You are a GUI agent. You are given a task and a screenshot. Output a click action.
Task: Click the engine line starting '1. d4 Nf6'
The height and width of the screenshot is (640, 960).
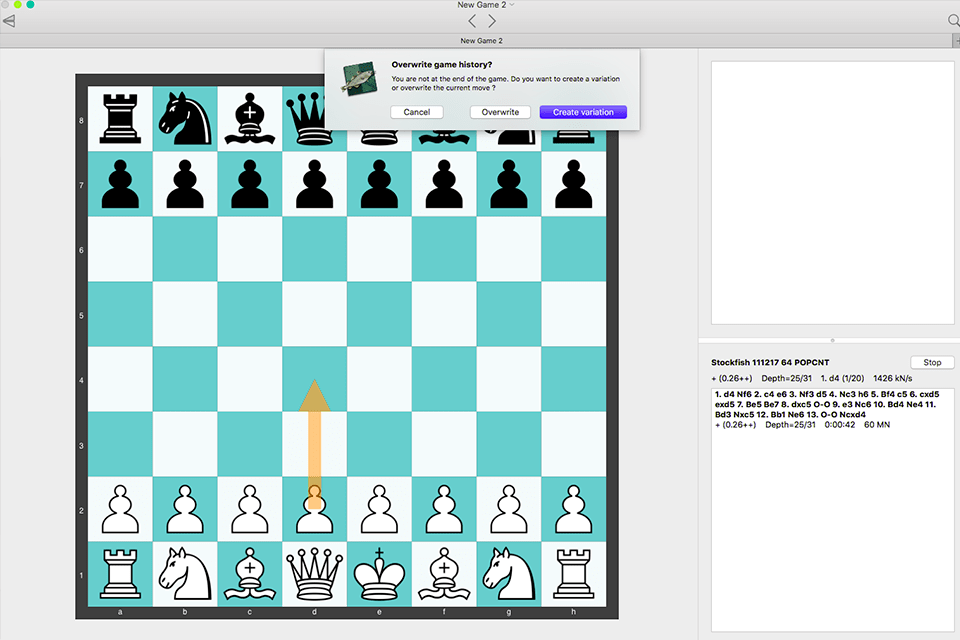[x=827, y=404]
